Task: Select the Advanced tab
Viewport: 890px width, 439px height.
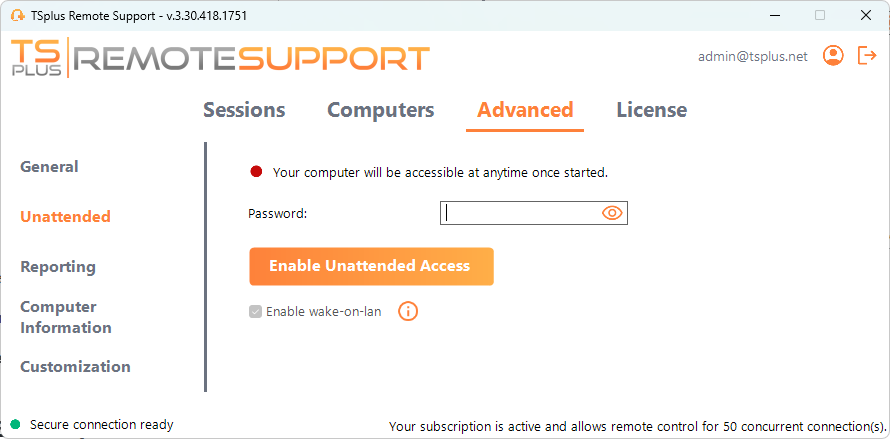Action: pos(525,110)
